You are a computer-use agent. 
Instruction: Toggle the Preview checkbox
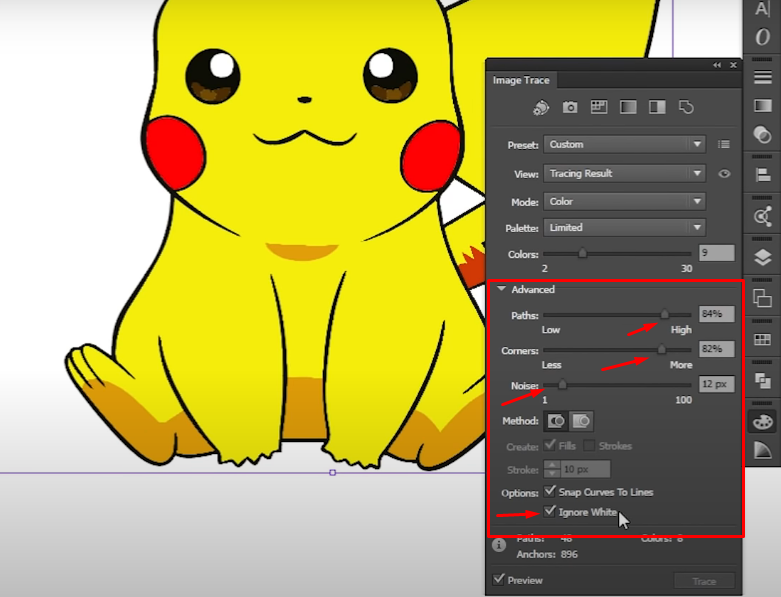[x=498, y=579]
